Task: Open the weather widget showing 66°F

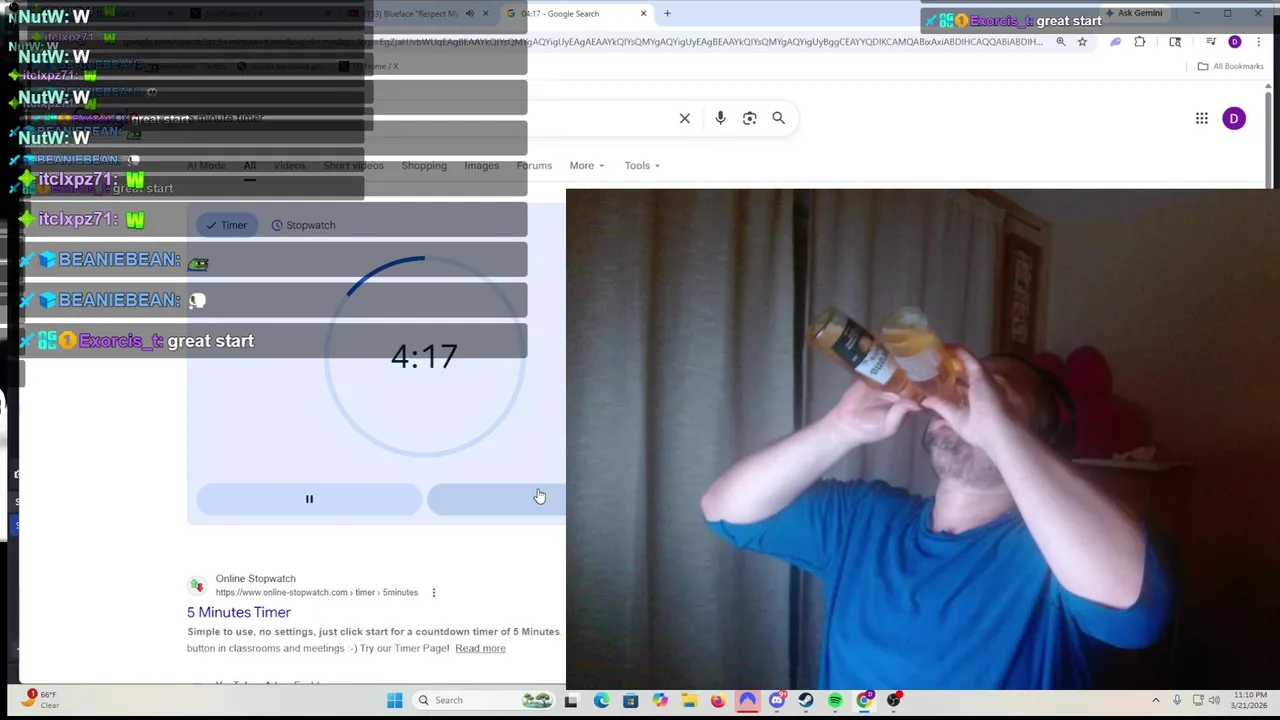Action: (x=42, y=699)
